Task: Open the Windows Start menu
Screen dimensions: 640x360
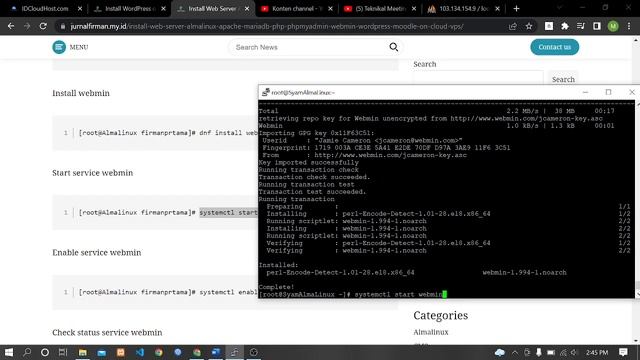Action: point(9,352)
